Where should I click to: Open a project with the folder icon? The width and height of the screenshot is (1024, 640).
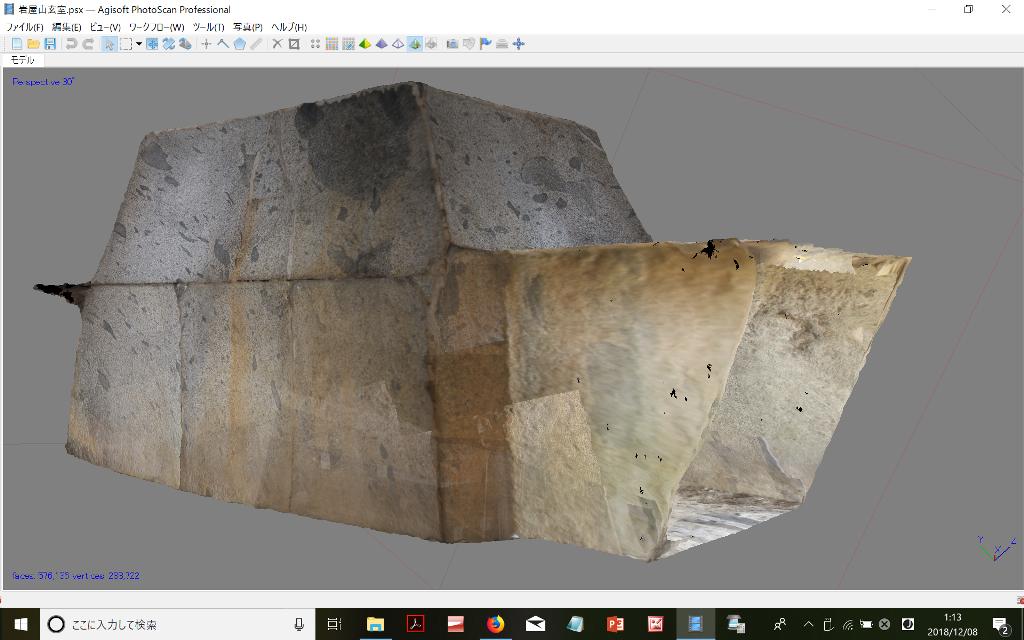(x=33, y=44)
